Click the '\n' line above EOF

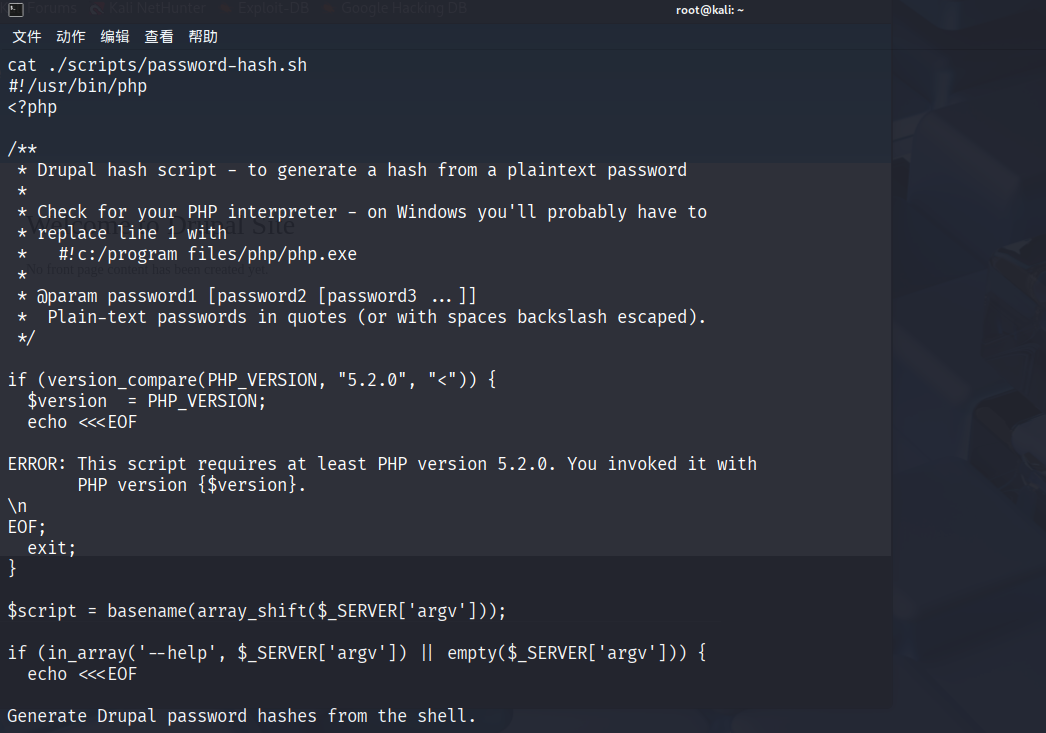(x=17, y=506)
